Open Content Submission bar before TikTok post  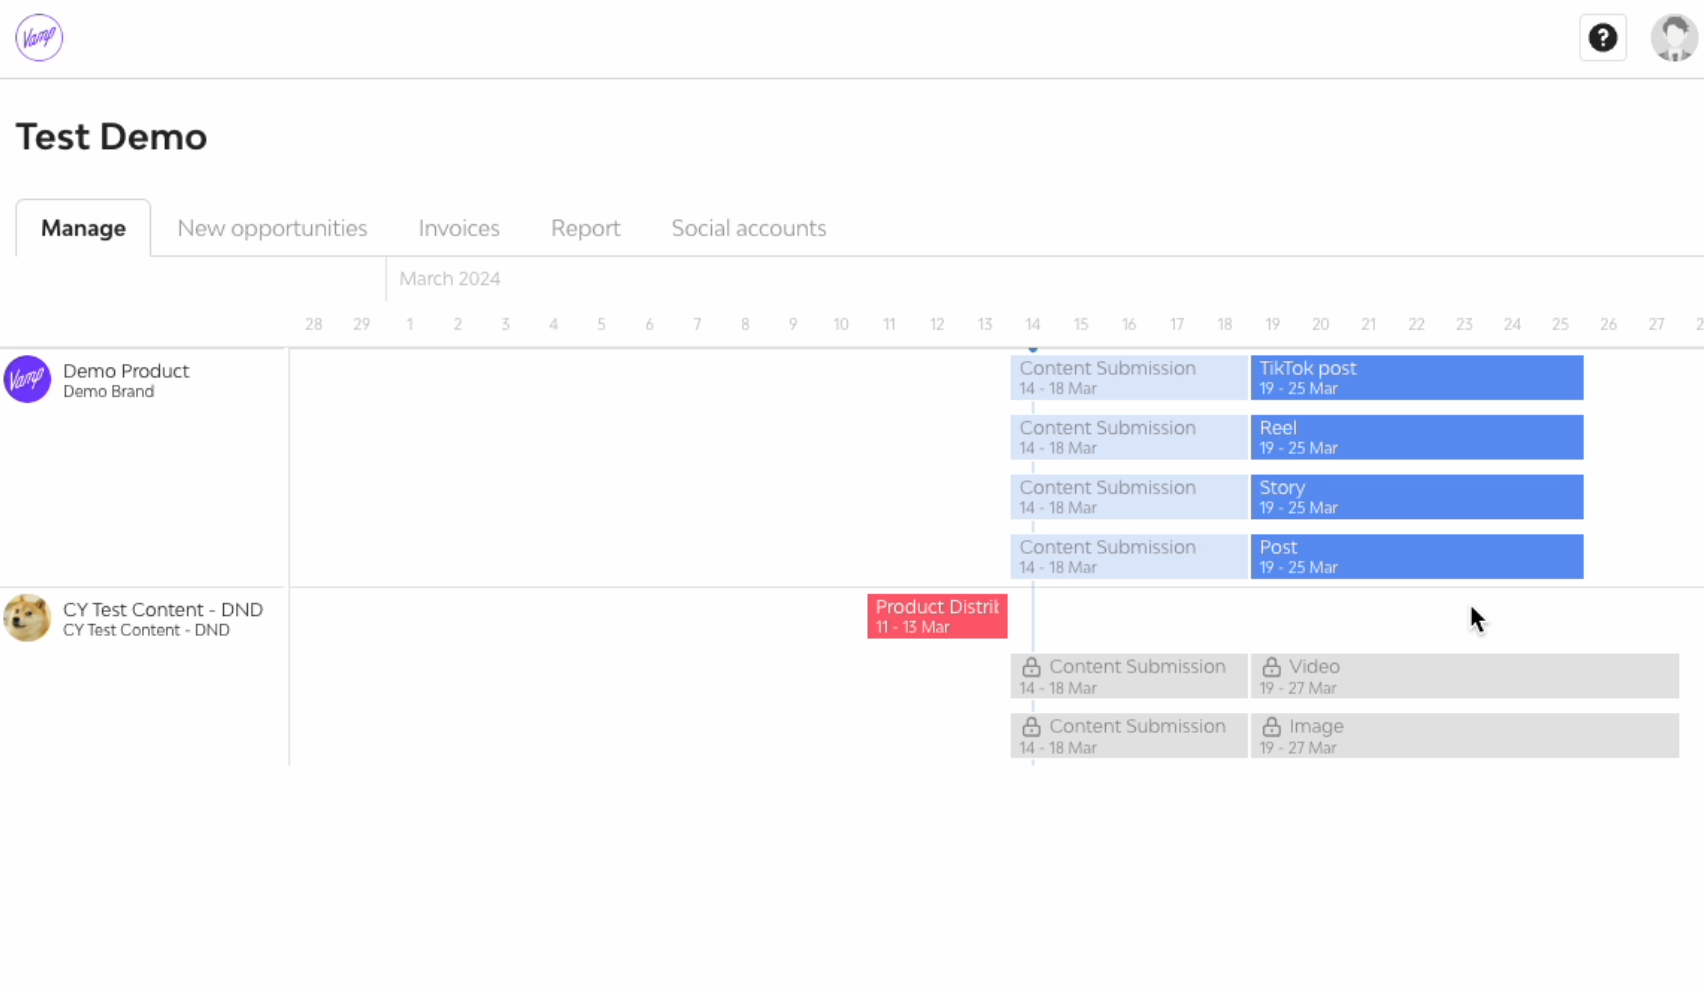[1129, 378]
